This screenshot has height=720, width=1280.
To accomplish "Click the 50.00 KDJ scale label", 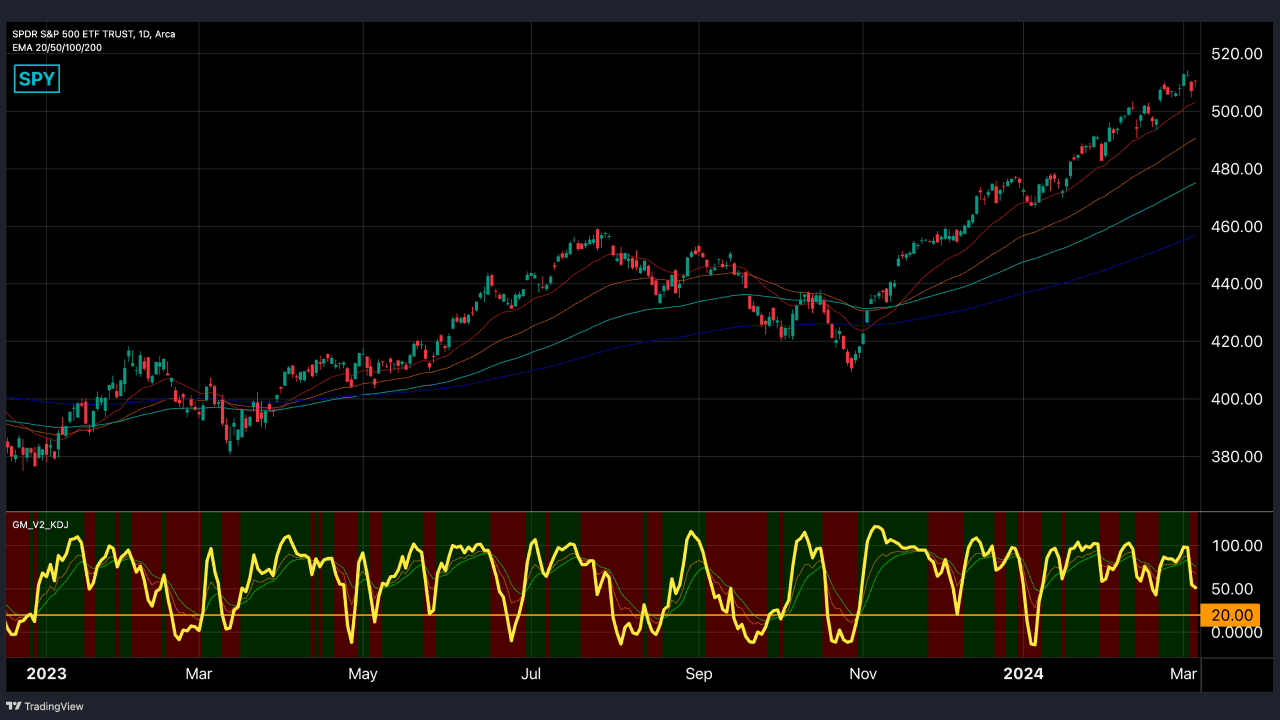I will (x=1232, y=589).
